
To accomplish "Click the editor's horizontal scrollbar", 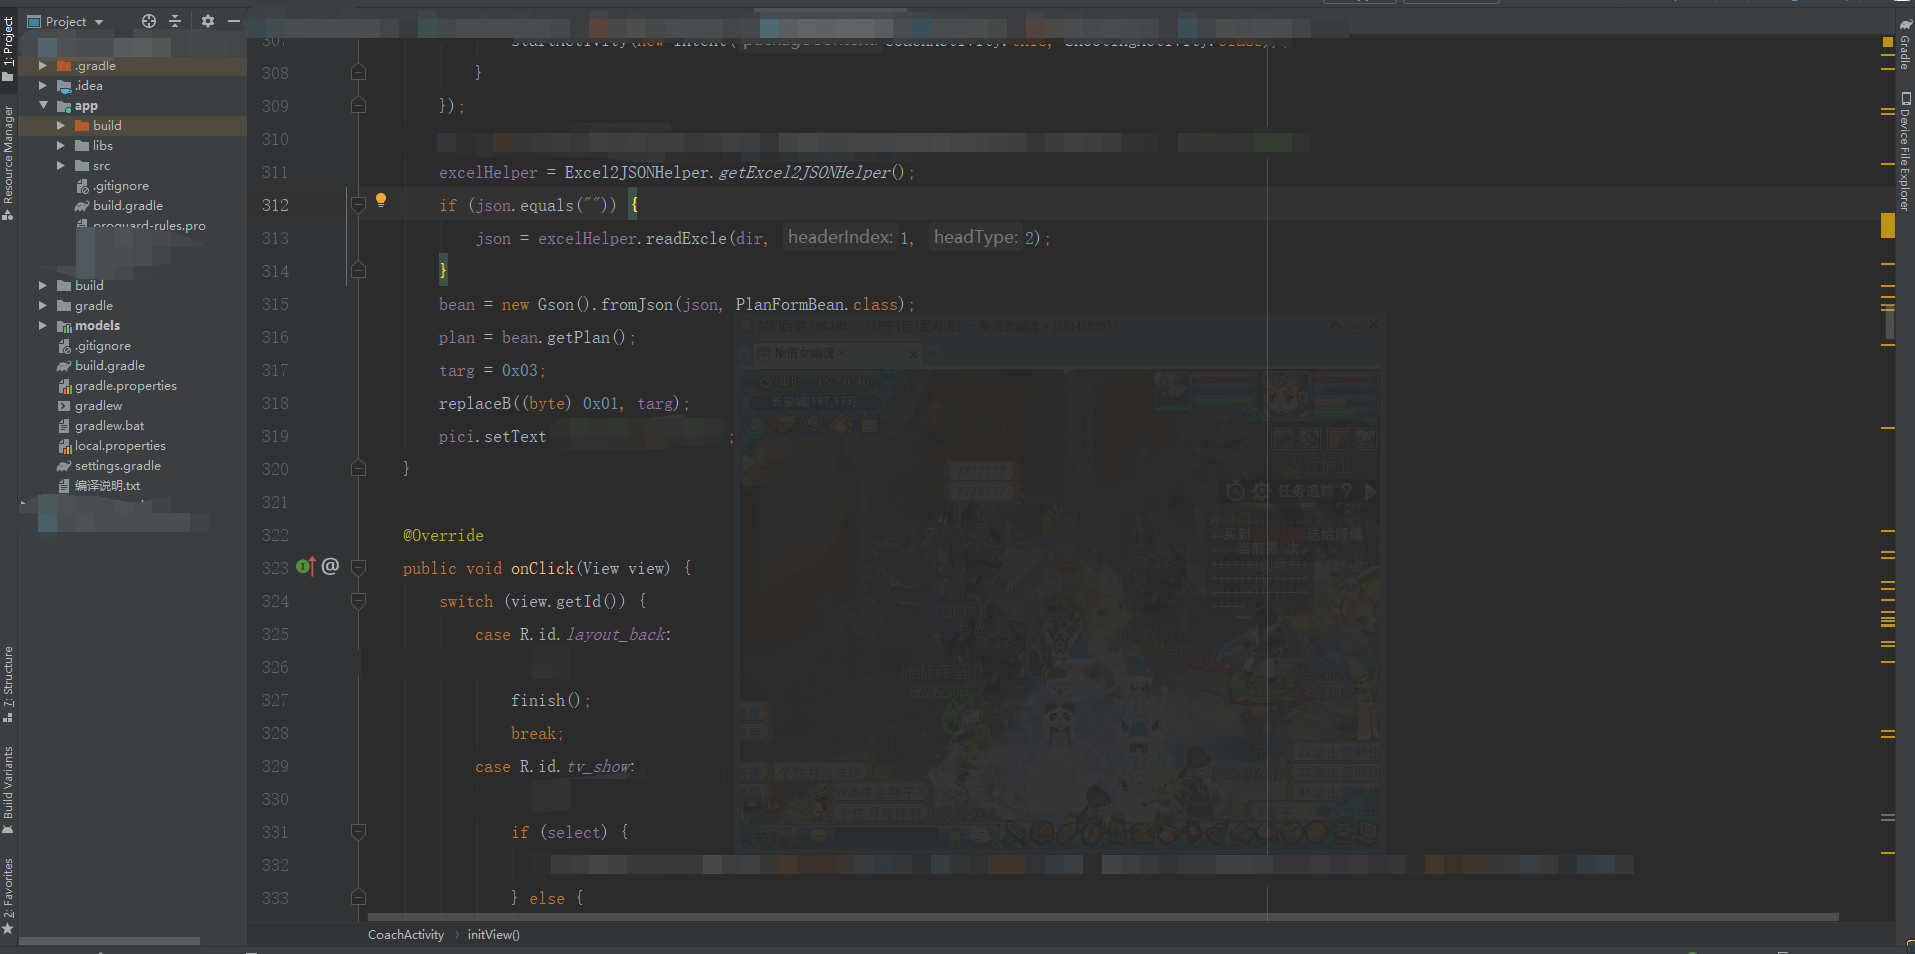I will click(x=1100, y=916).
